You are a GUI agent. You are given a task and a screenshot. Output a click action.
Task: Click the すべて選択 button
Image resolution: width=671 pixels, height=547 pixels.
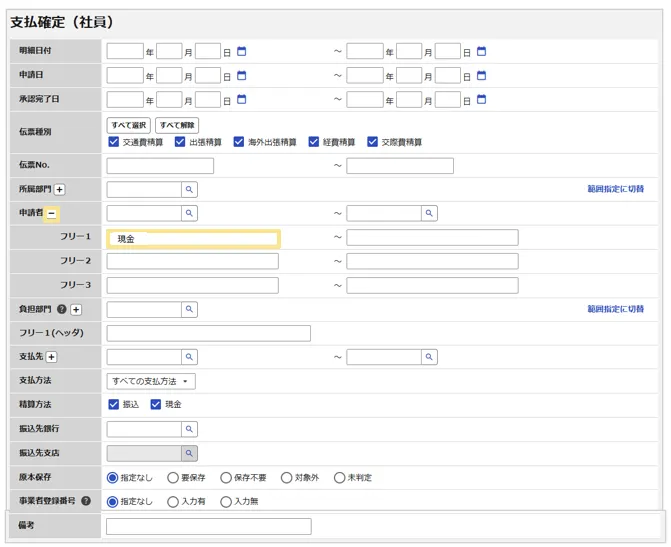pyautogui.click(x=128, y=125)
